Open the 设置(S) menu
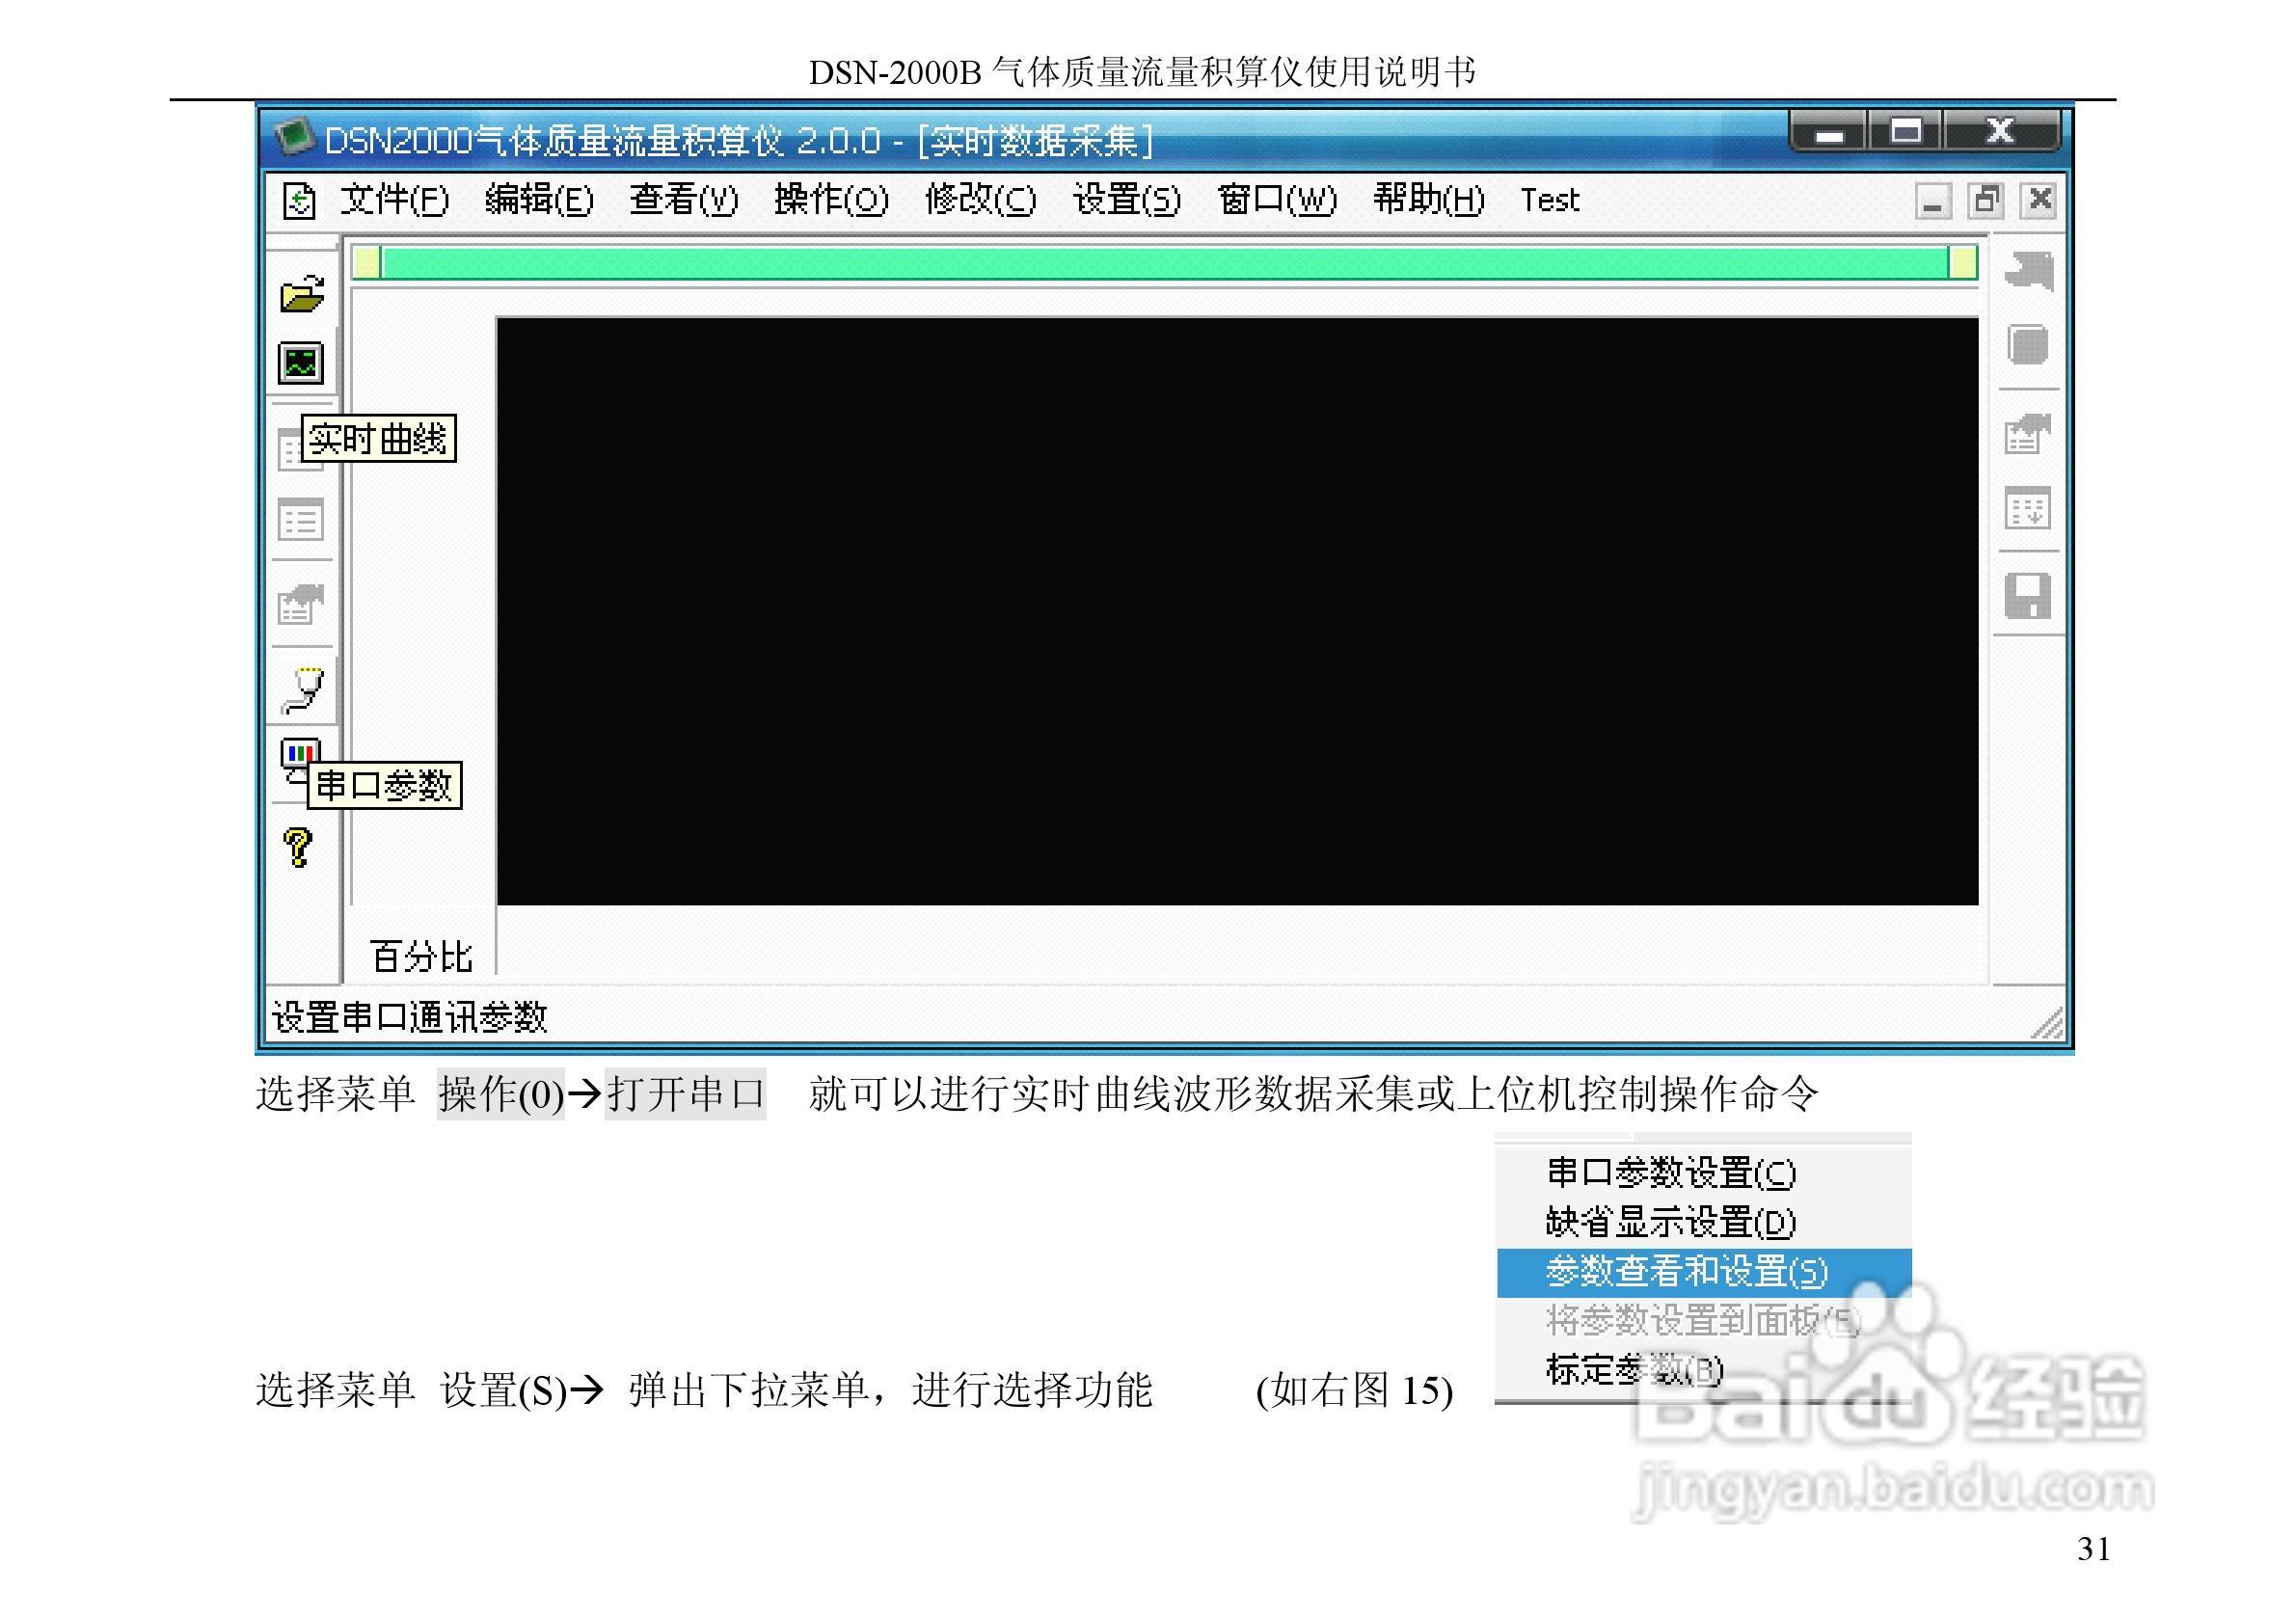This screenshot has height=1618, width=2296. click(1126, 200)
